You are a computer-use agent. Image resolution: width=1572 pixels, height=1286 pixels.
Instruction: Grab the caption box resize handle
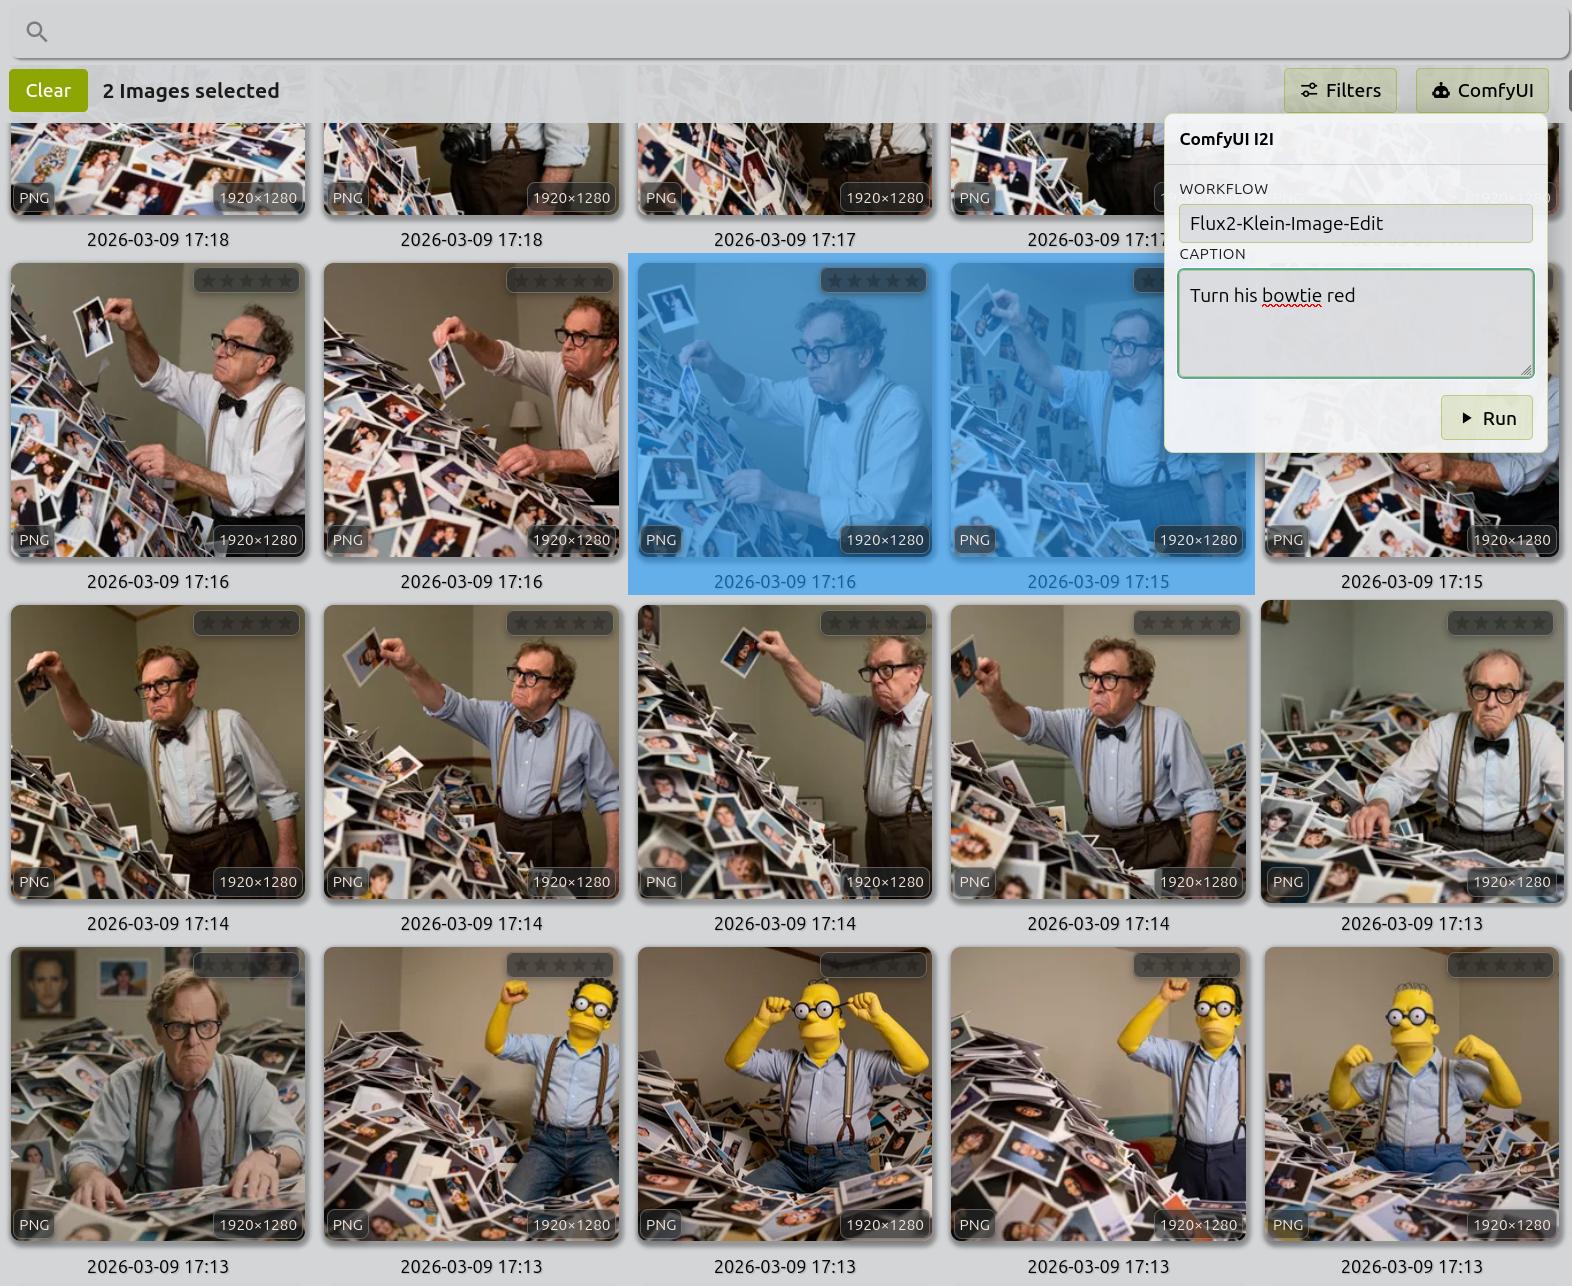[1526, 370]
